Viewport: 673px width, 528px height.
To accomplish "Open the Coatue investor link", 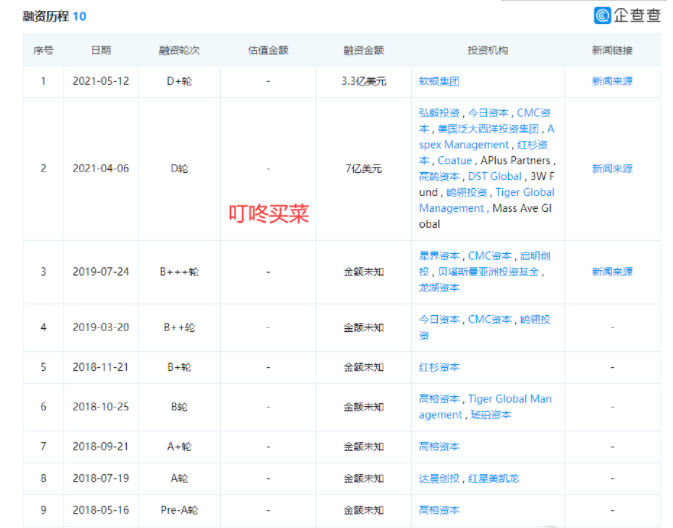I will click(455, 161).
